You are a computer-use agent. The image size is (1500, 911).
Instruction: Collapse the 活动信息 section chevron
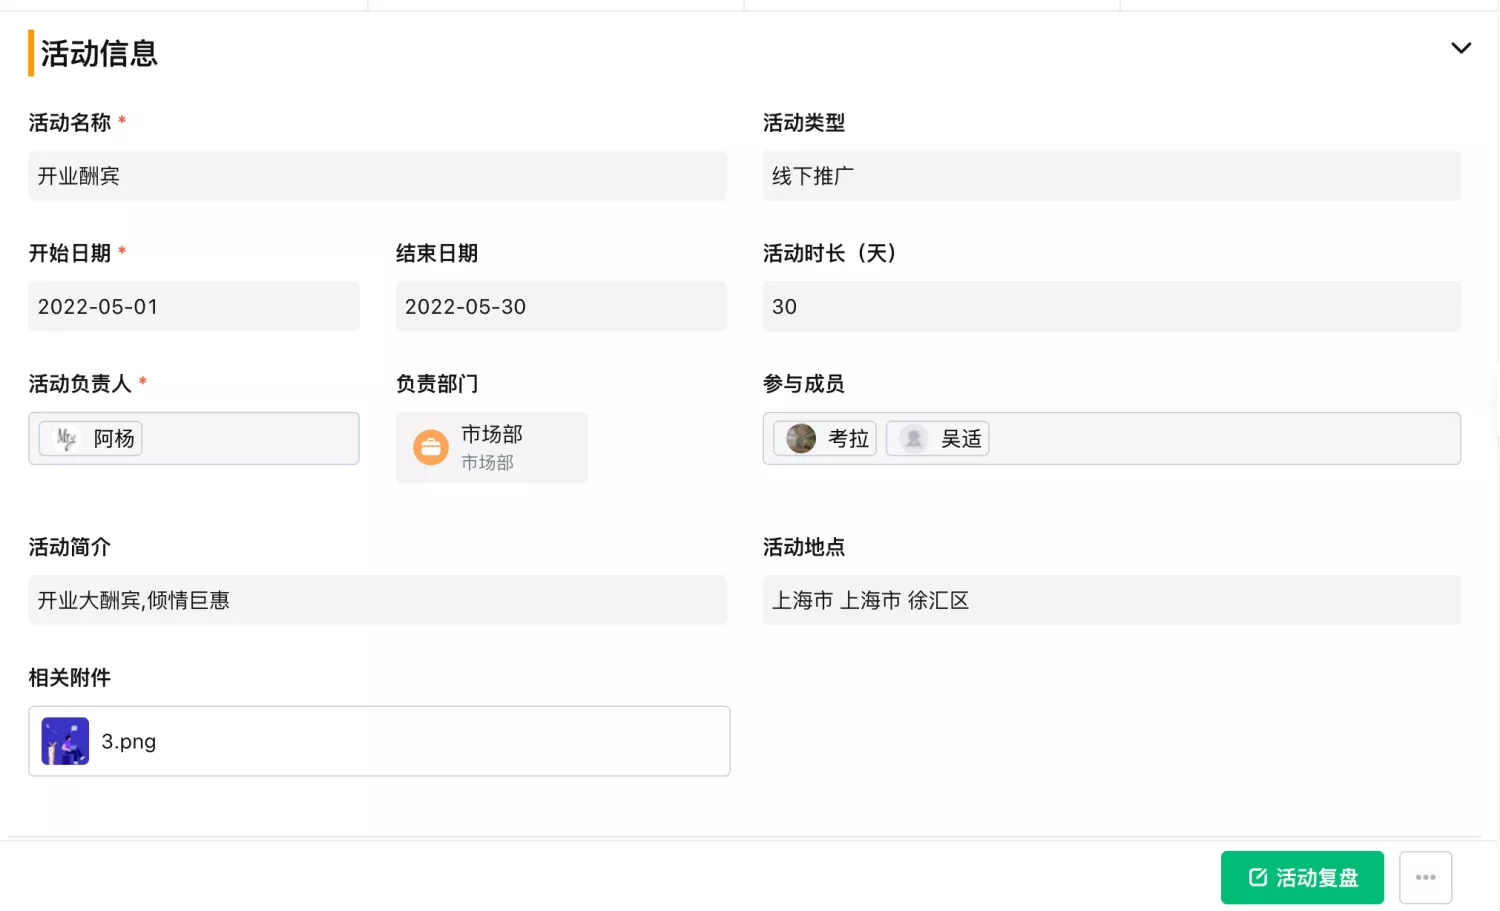[x=1461, y=48]
